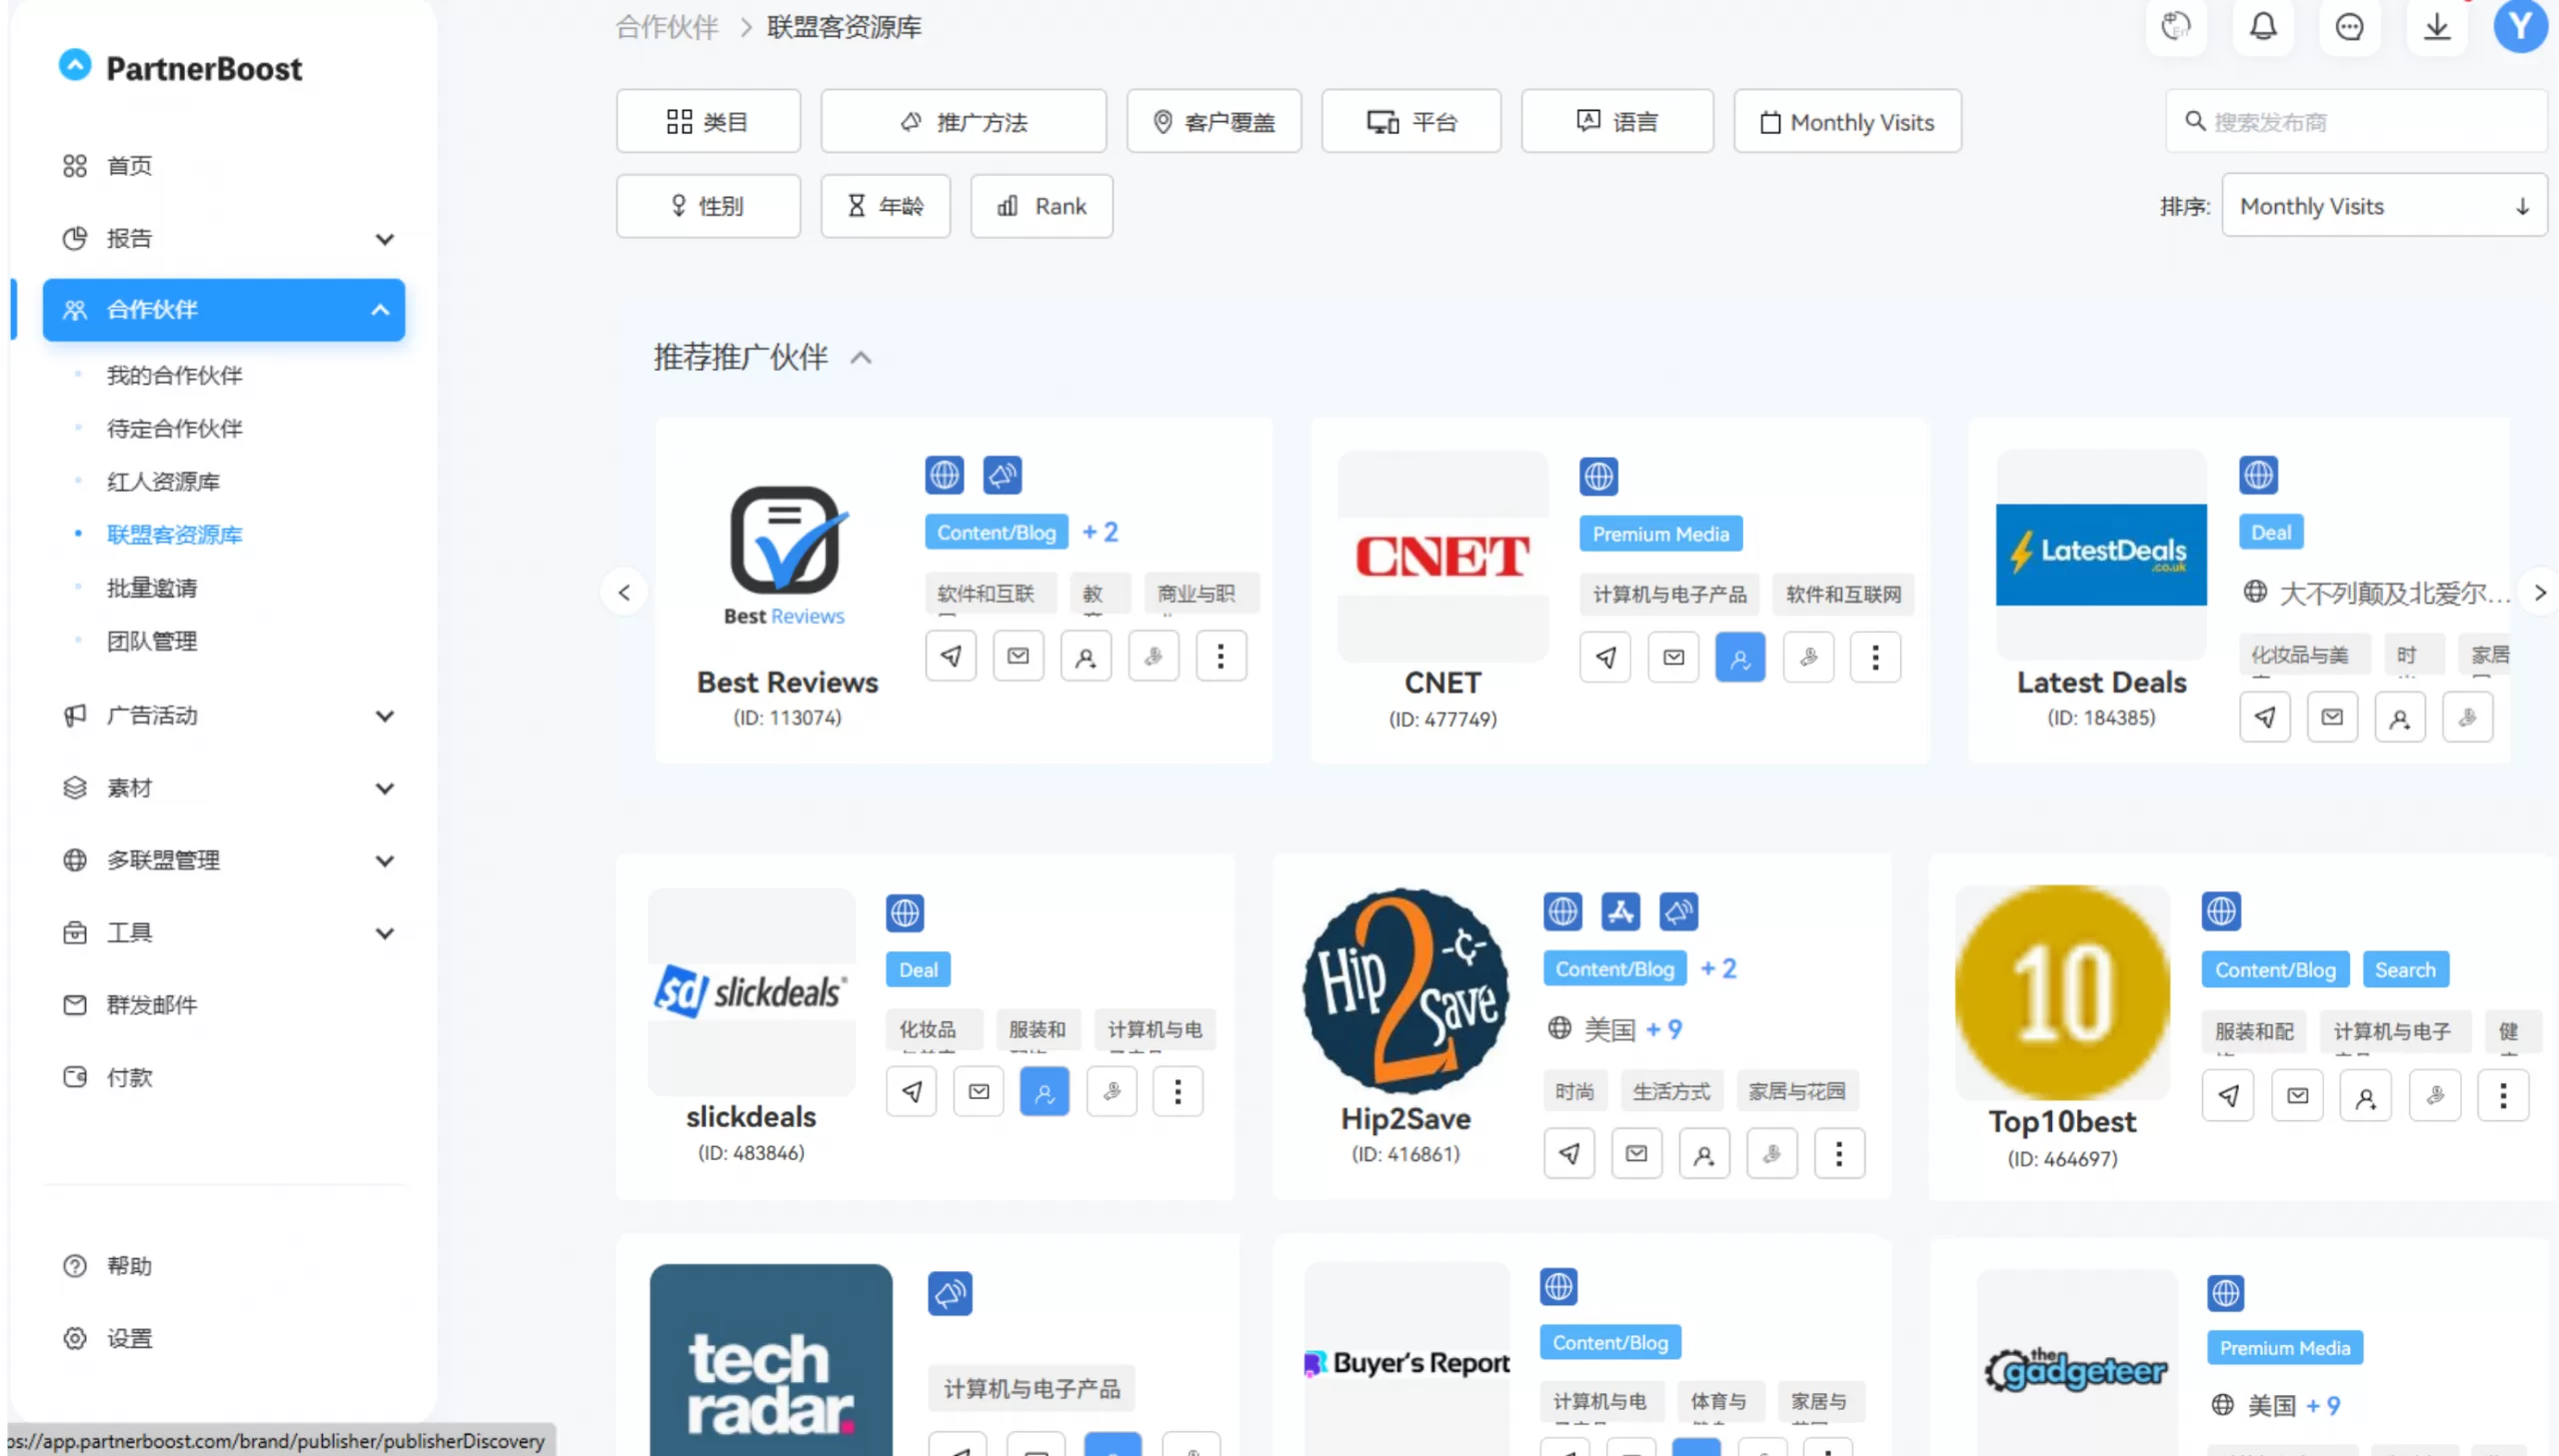2559x1456 pixels.
Task: Collapse the 推荐推广伙伴 section
Action: [x=861, y=358]
